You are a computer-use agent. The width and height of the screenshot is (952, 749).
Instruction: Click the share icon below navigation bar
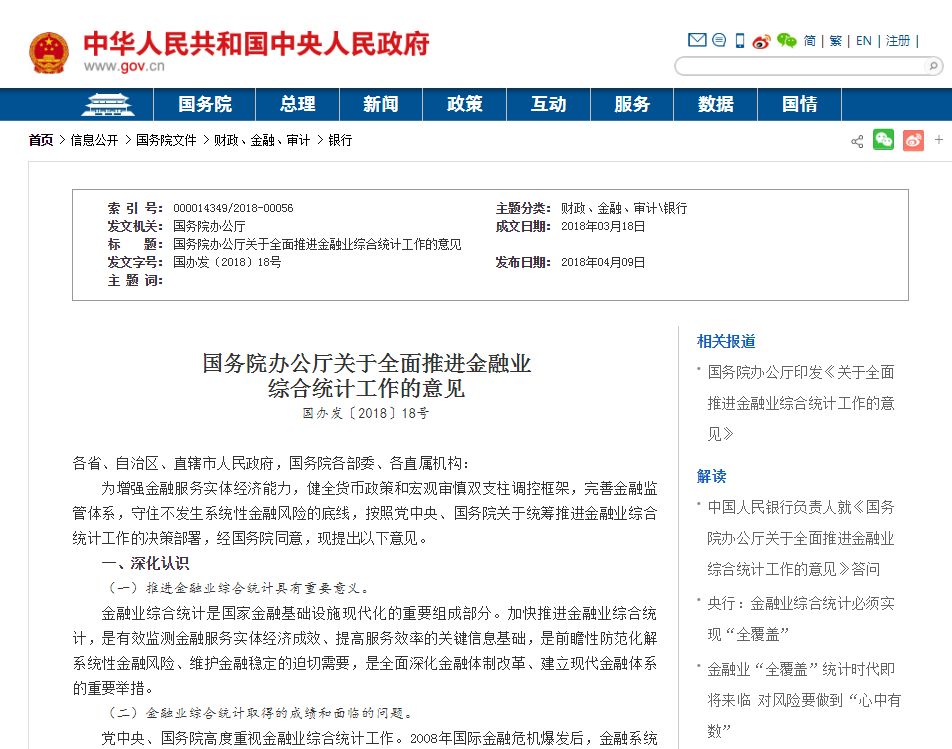coord(857,141)
